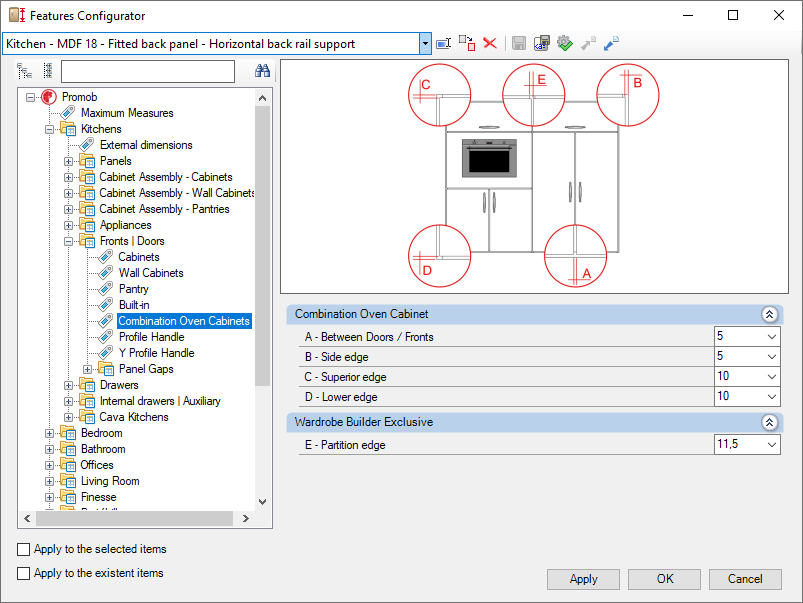
Task: Collapse the Wardrobe Builder Exclusive section
Action: (x=769, y=422)
